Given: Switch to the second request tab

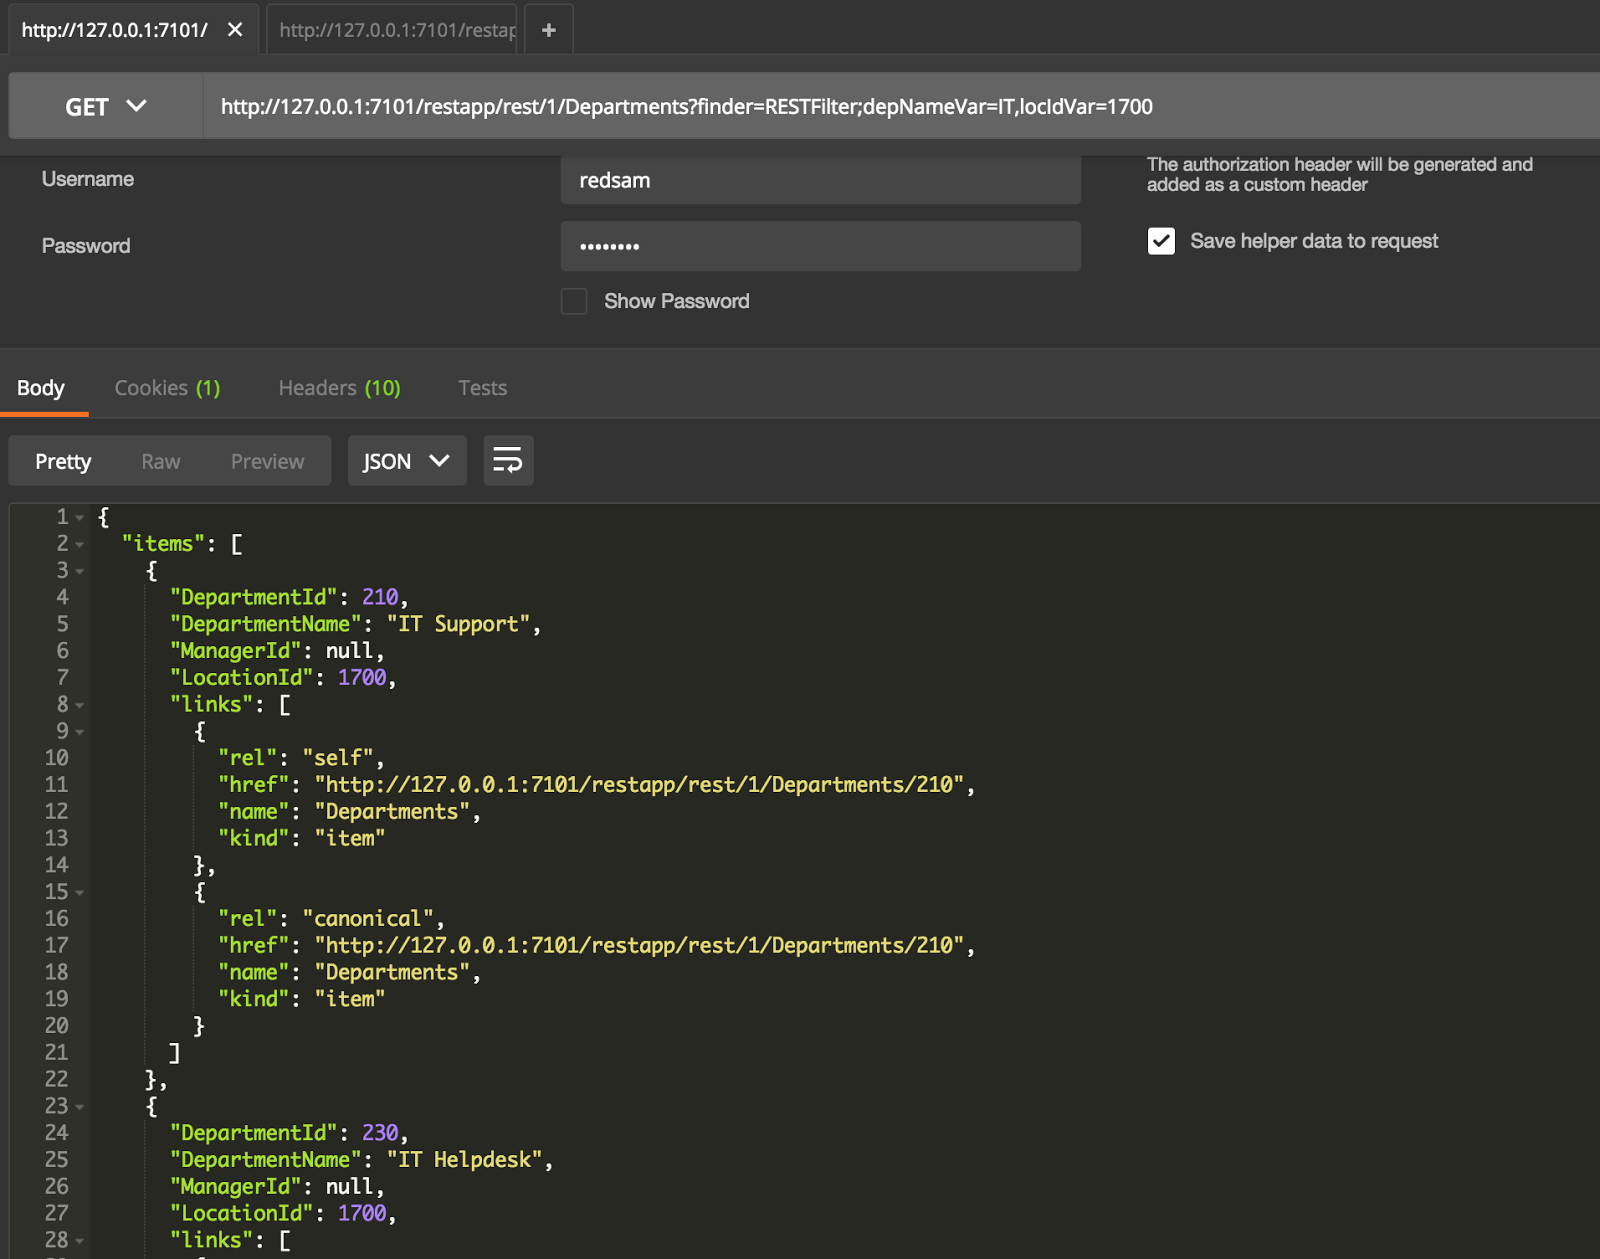Looking at the screenshot, I should (392, 30).
